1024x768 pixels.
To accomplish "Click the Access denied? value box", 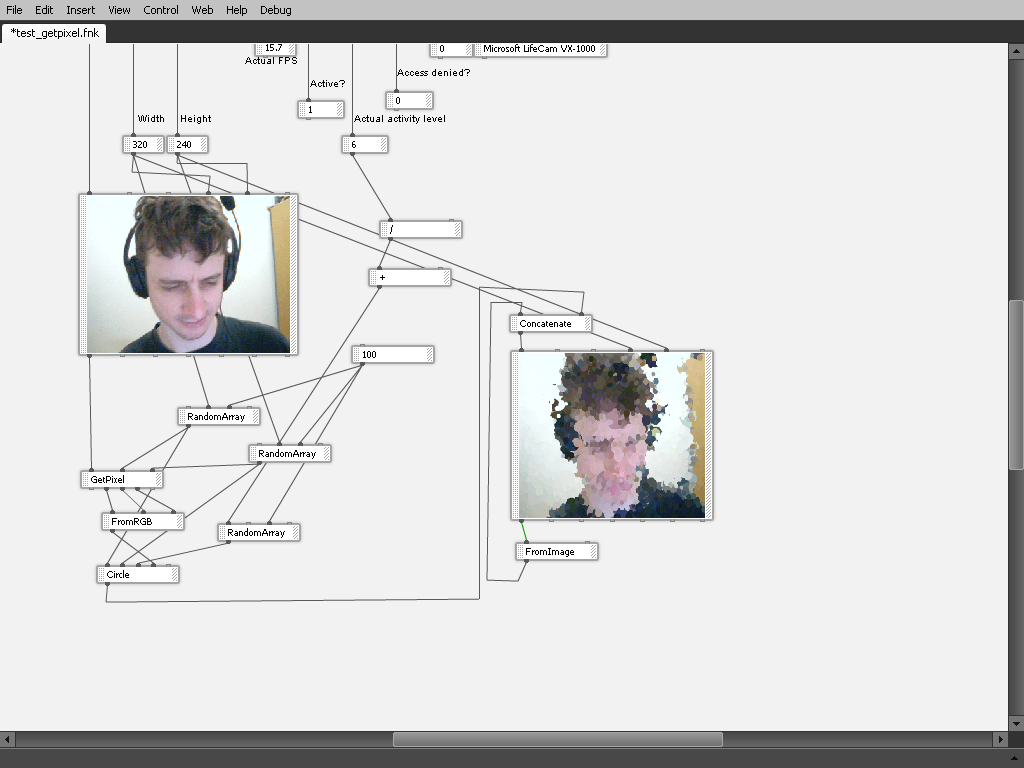I will pos(409,101).
